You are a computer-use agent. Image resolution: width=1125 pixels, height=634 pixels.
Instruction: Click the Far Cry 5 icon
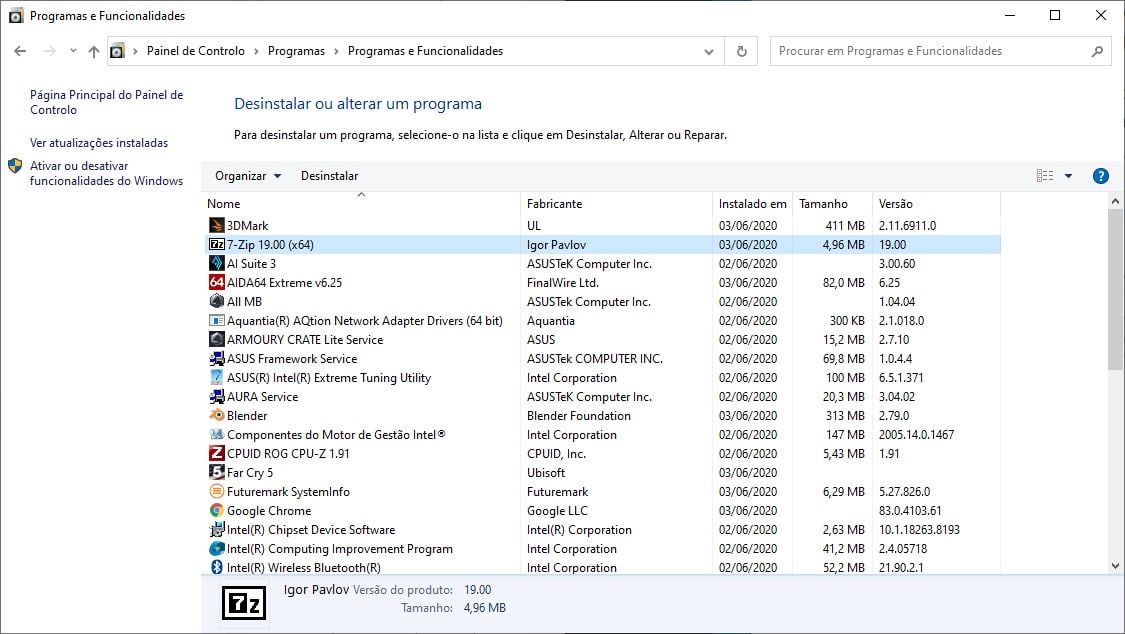click(x=216, y=473)
